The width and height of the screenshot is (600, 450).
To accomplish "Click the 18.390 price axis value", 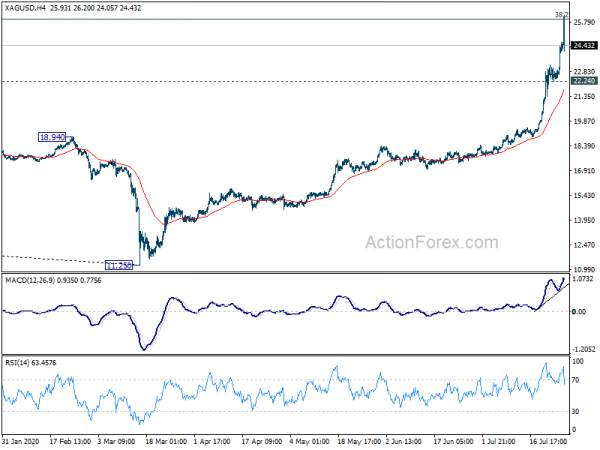I will click(584, 146).
